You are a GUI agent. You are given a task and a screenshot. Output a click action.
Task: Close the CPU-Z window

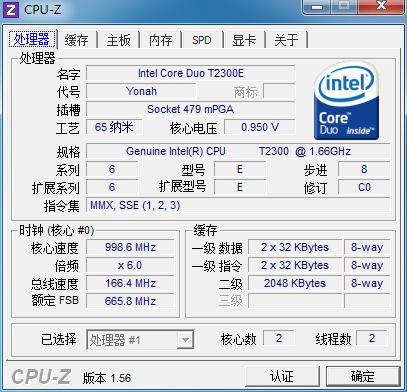(382, 6)
